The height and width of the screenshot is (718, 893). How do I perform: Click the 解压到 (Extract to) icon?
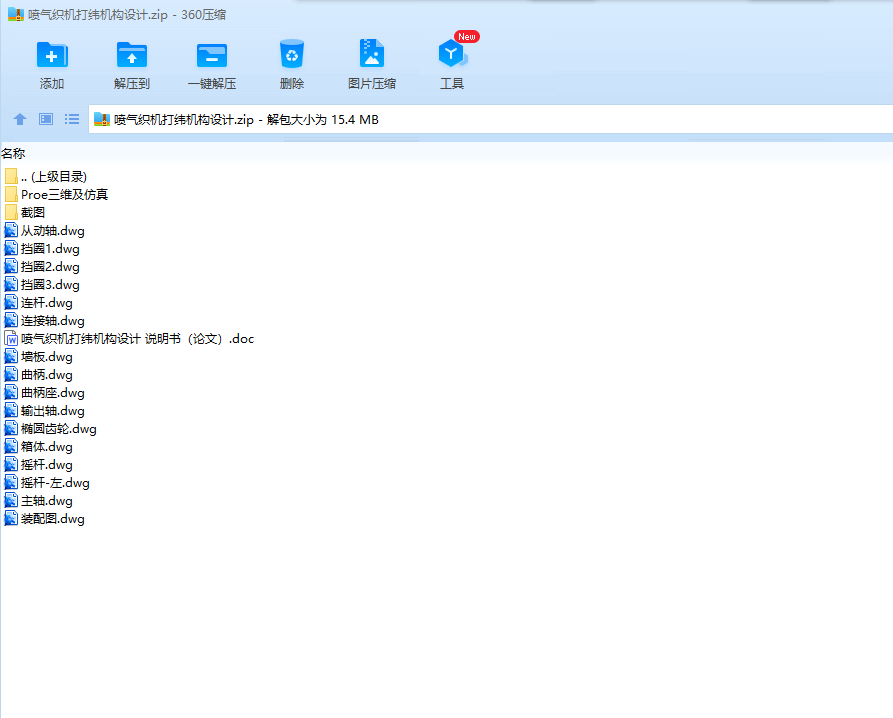132,55
